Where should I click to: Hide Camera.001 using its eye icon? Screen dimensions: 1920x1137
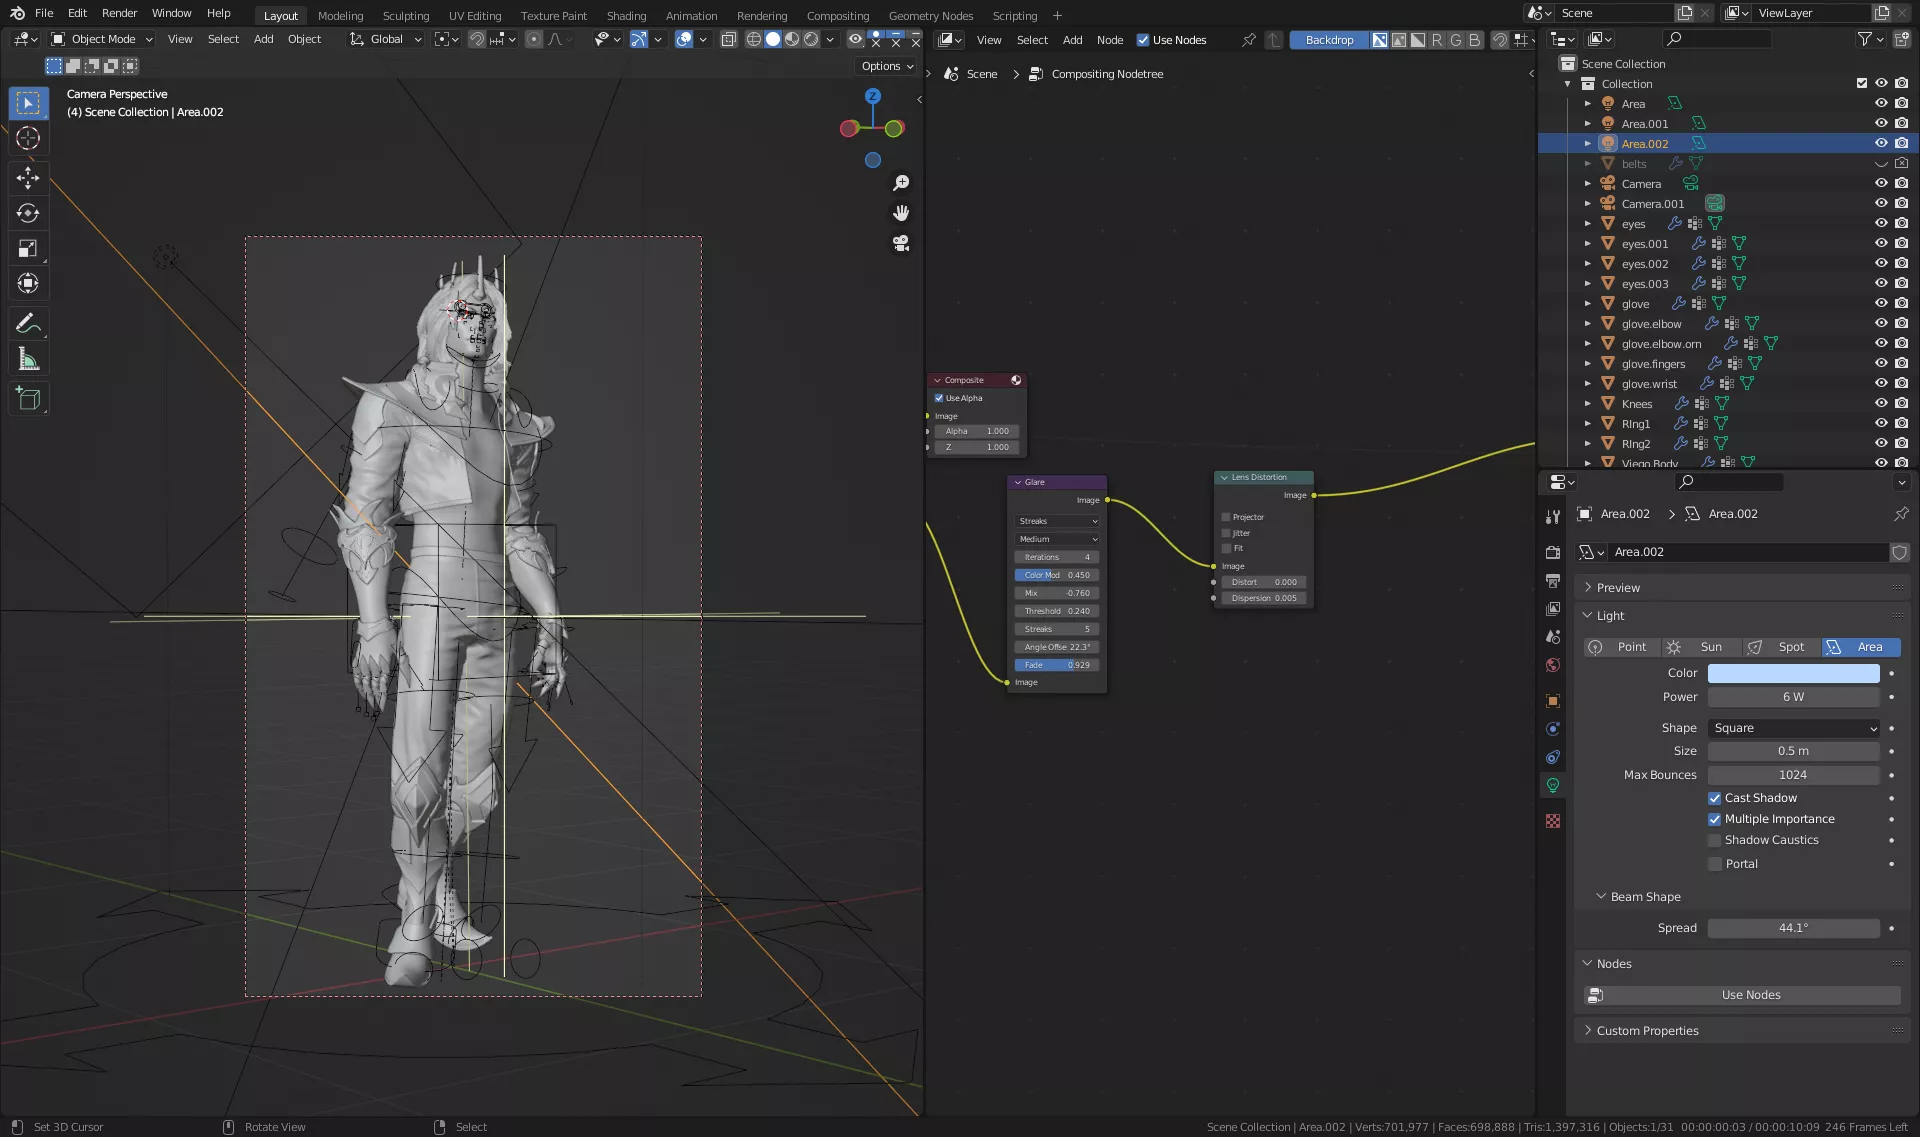tap(1880, 203)
